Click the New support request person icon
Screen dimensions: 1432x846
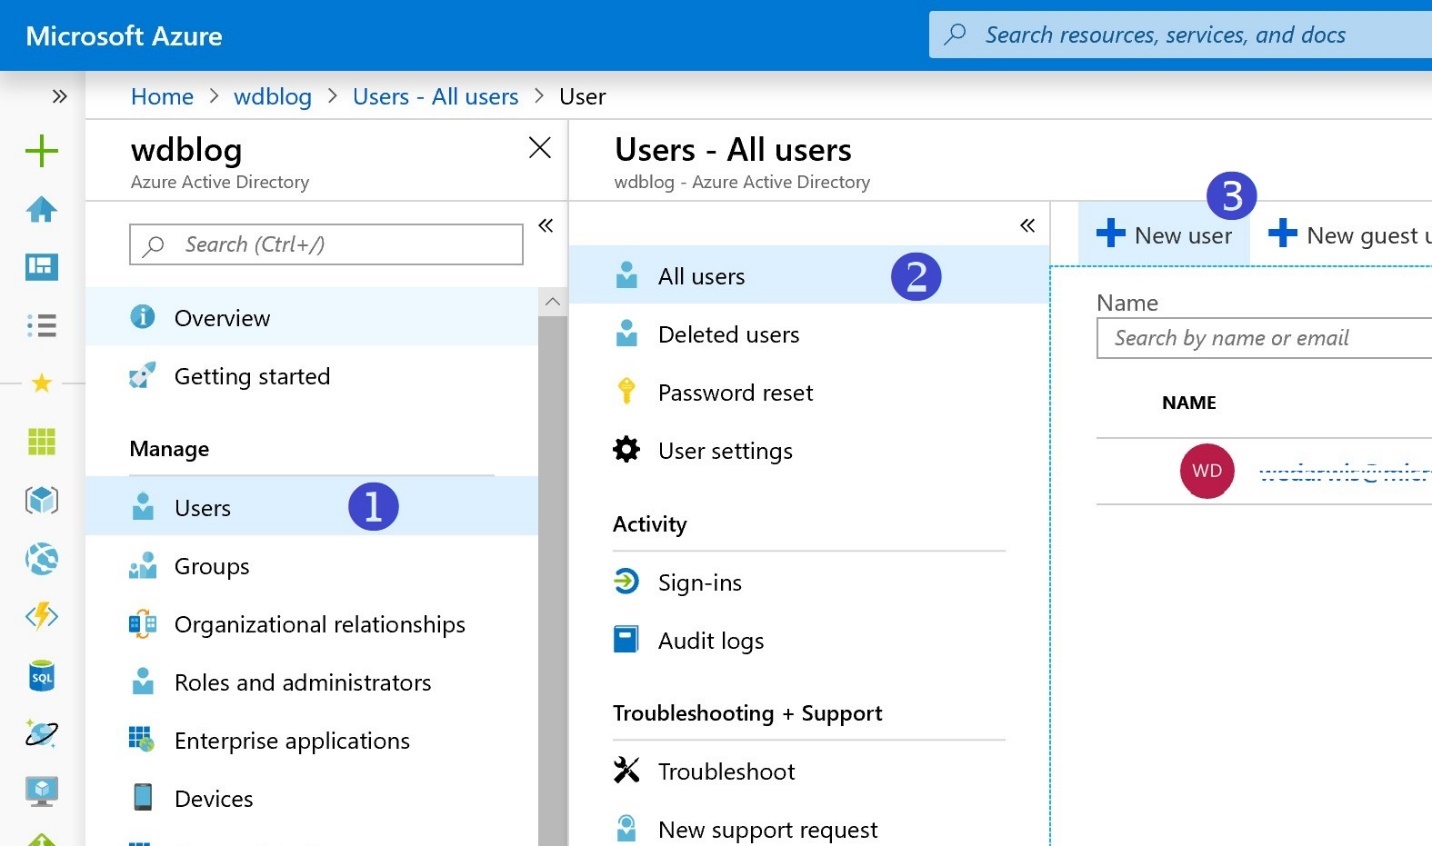click(x=626, y=828)
